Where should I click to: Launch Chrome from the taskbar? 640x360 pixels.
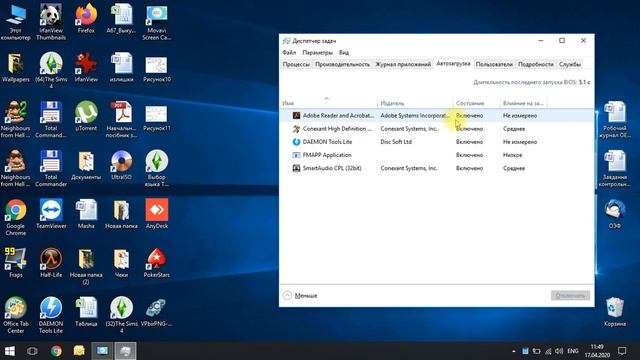(56, 351)
